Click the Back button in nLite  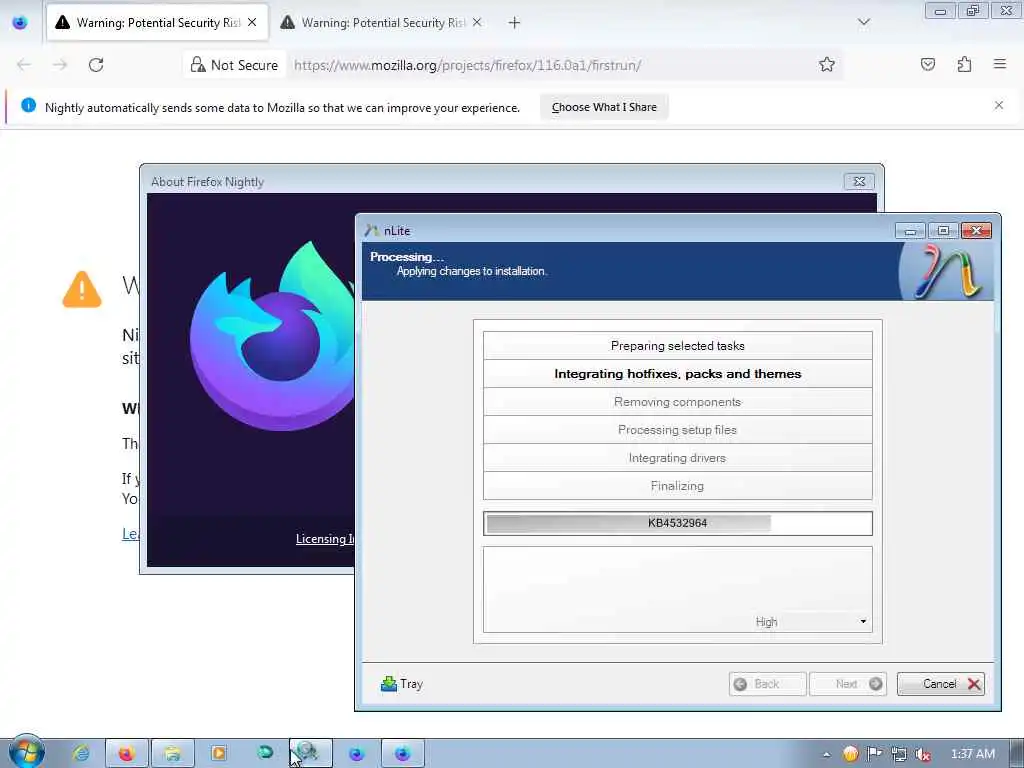(767, 684)
